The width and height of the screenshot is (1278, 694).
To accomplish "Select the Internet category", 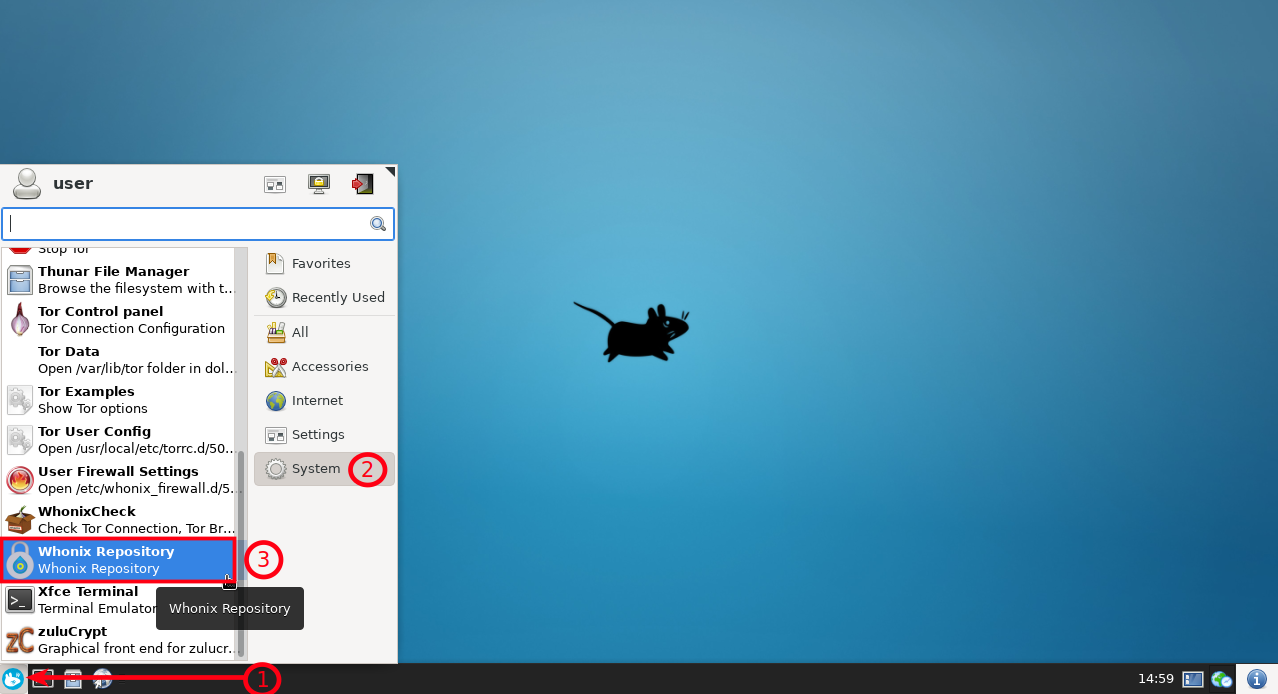I will pyautogui.click(x=317, y=401).
